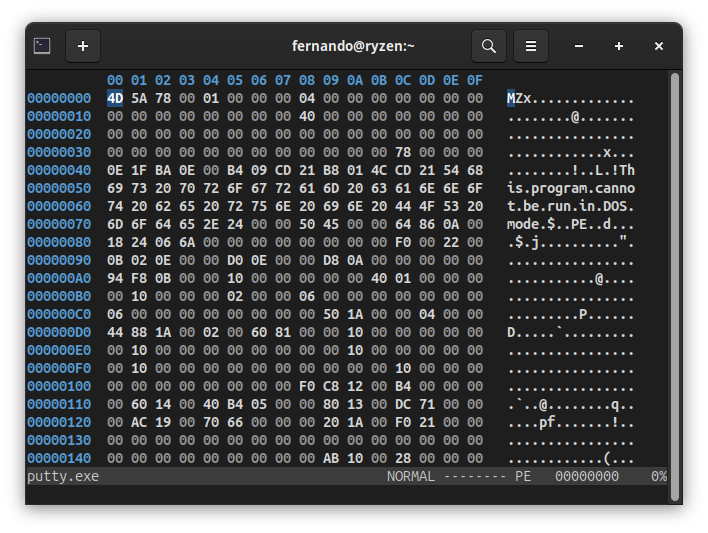708x533 pixels.
Task: Click the dashes field in status bar
Action: [x=475, y=477]
